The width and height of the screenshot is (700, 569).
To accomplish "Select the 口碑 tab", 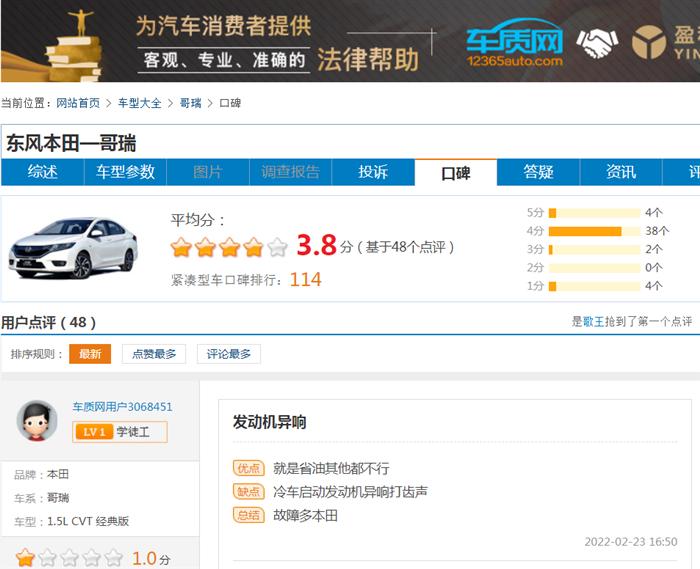I will (456, 172).
